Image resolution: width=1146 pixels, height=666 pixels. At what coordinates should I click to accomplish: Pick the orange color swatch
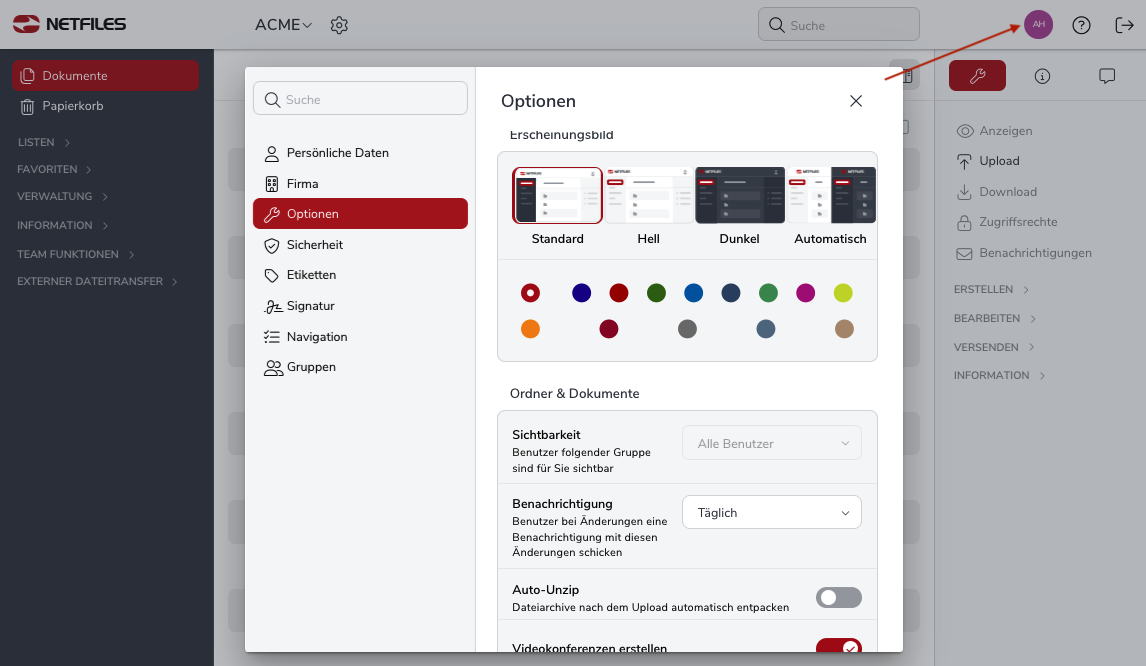coord(530,329)
